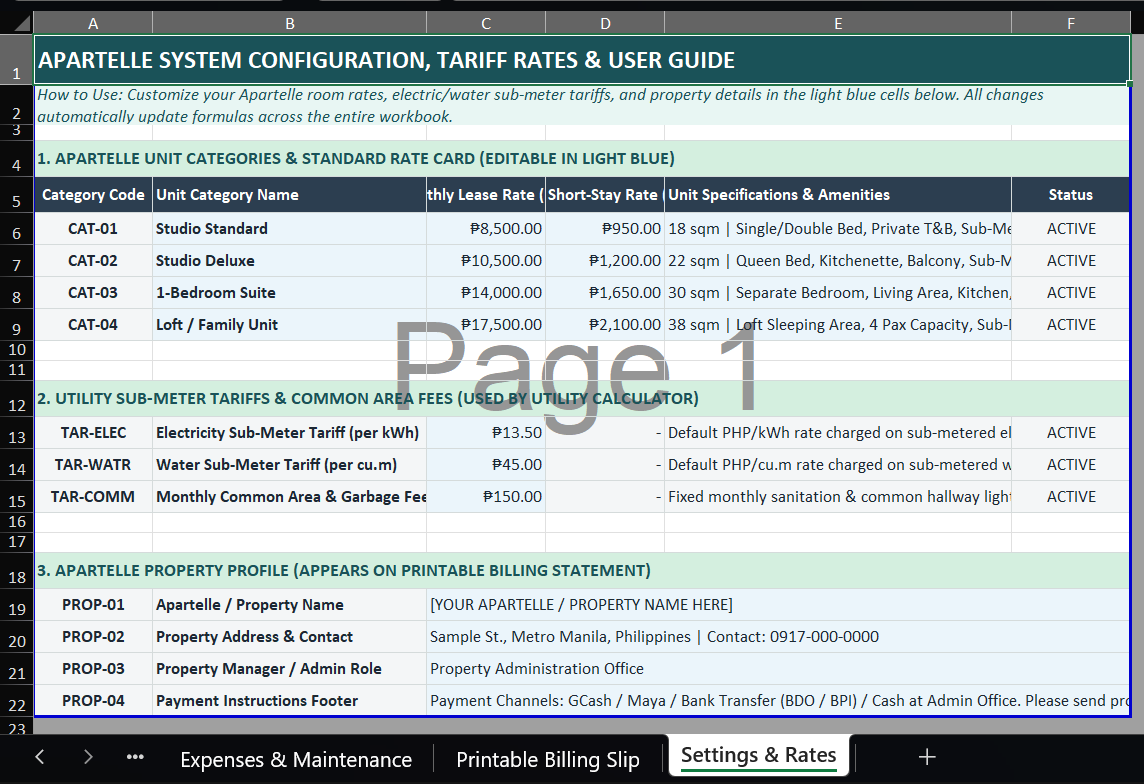Edit the ₱45.00 water tariff cell

pos(486,465)
